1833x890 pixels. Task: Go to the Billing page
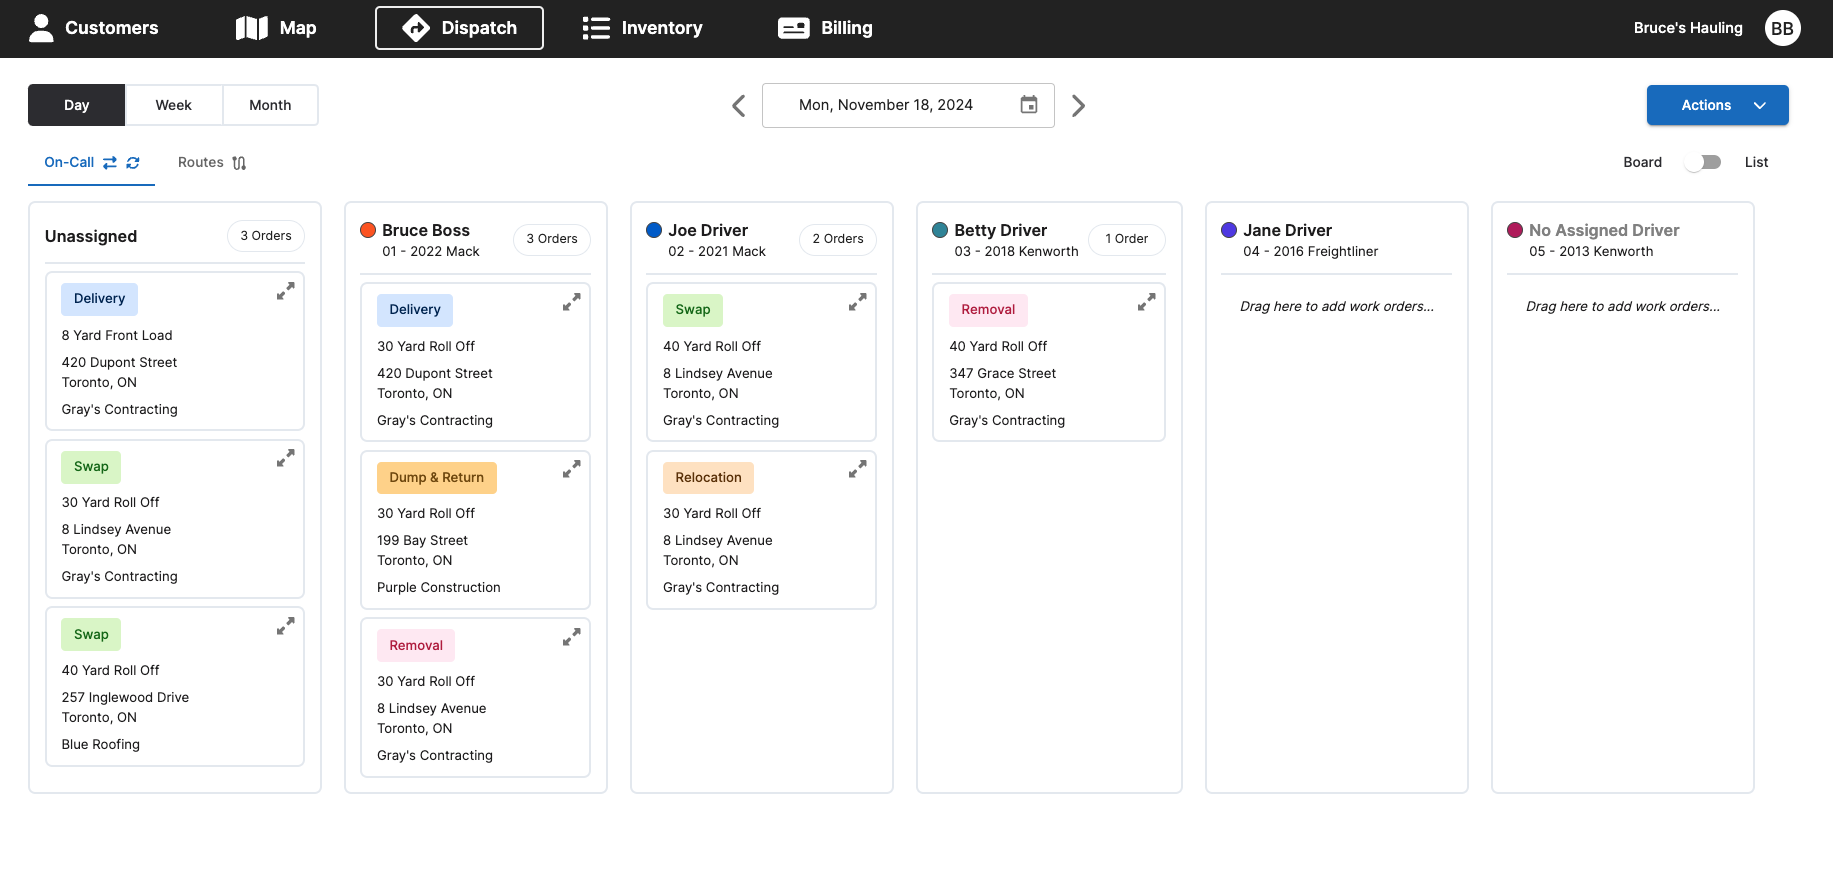tap(825, 28)
